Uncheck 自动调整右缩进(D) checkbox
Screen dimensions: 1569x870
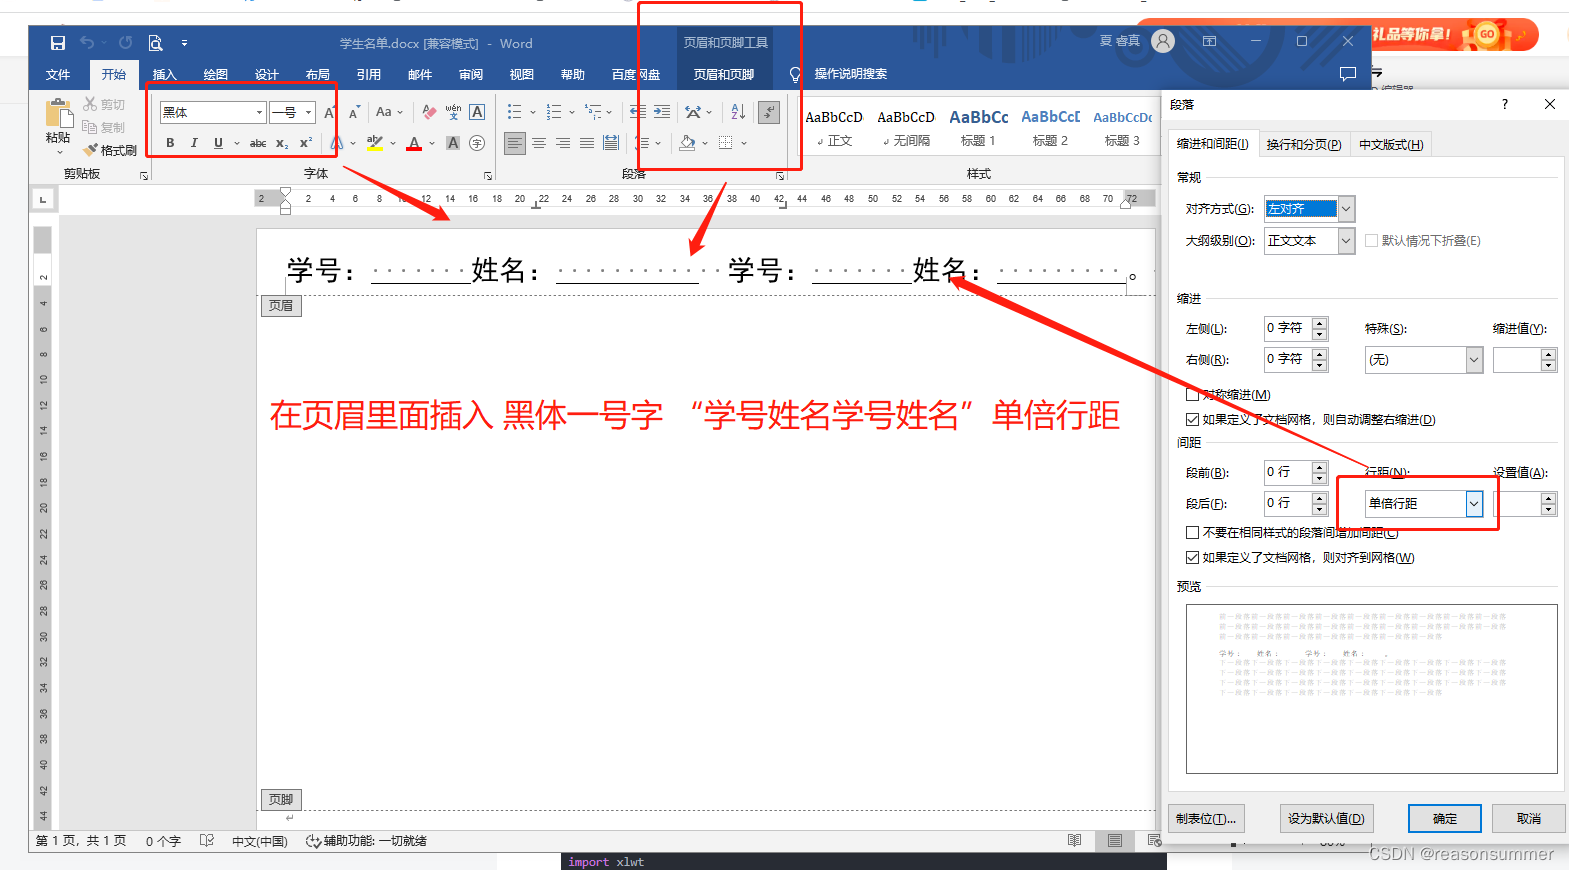click(1193, 420)
